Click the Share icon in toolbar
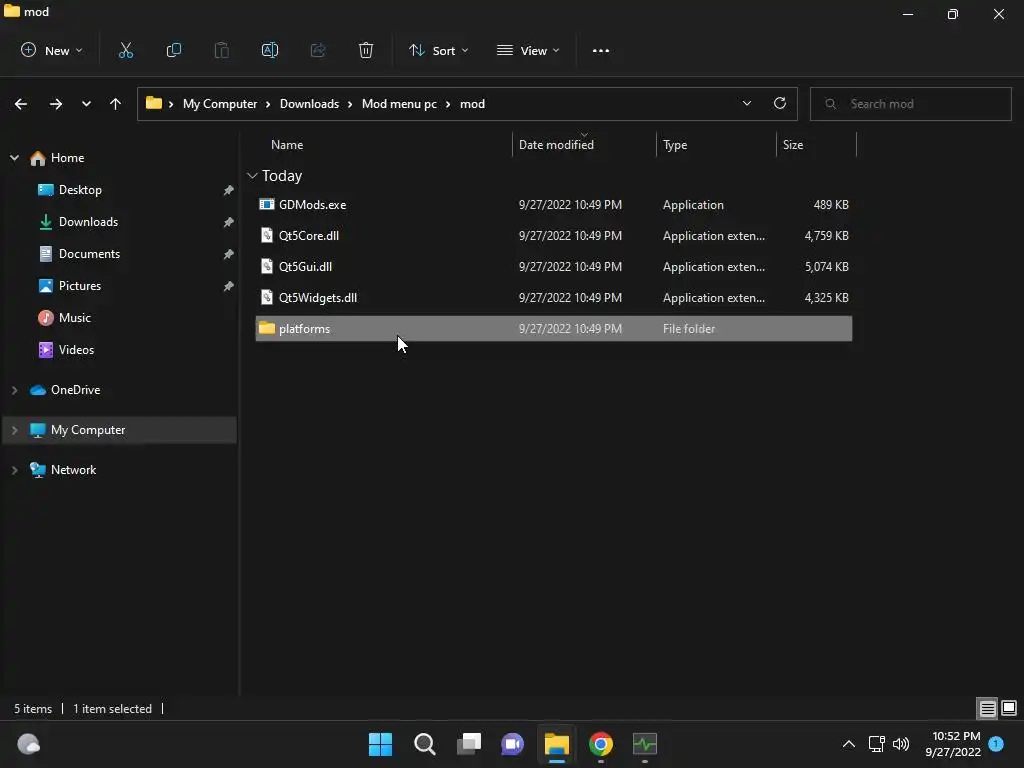The image size is (1024, 768). pos(318,50)
